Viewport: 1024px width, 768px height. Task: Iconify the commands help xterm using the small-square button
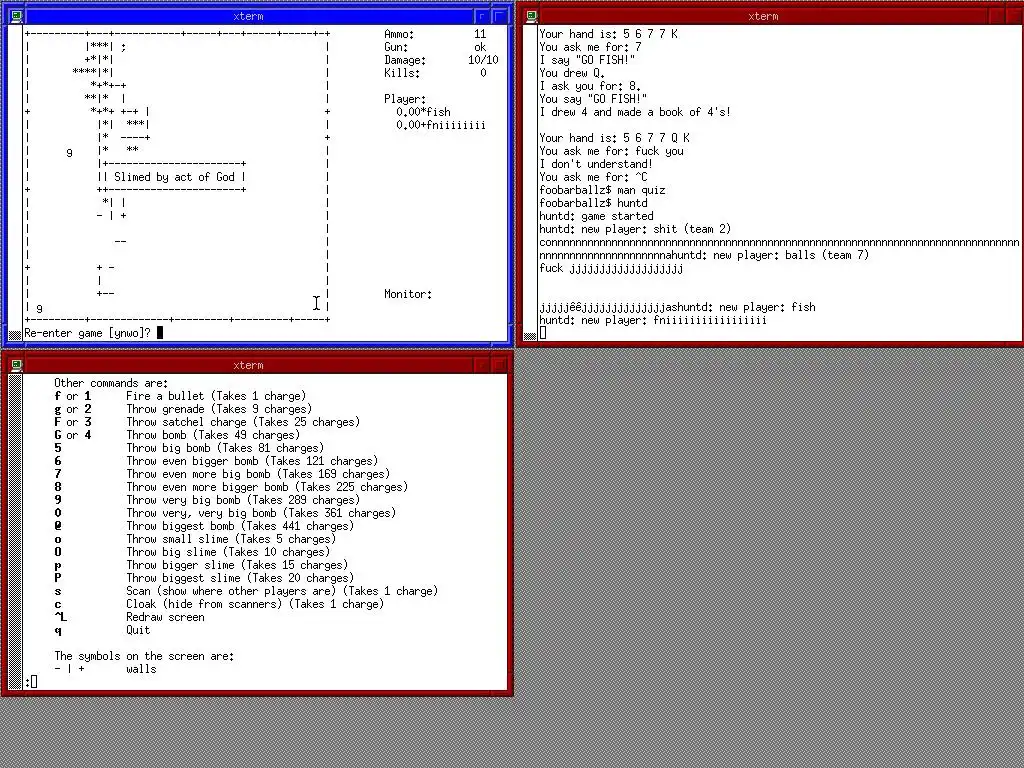point(482,365)
